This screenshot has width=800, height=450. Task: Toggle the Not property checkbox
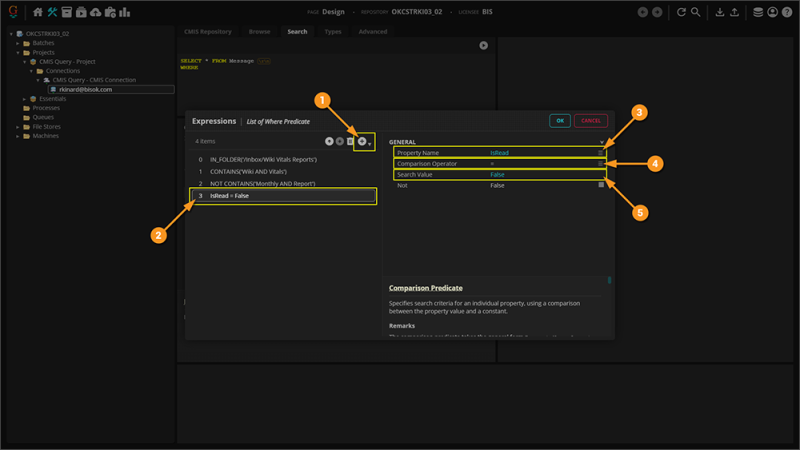click(601, 185)
